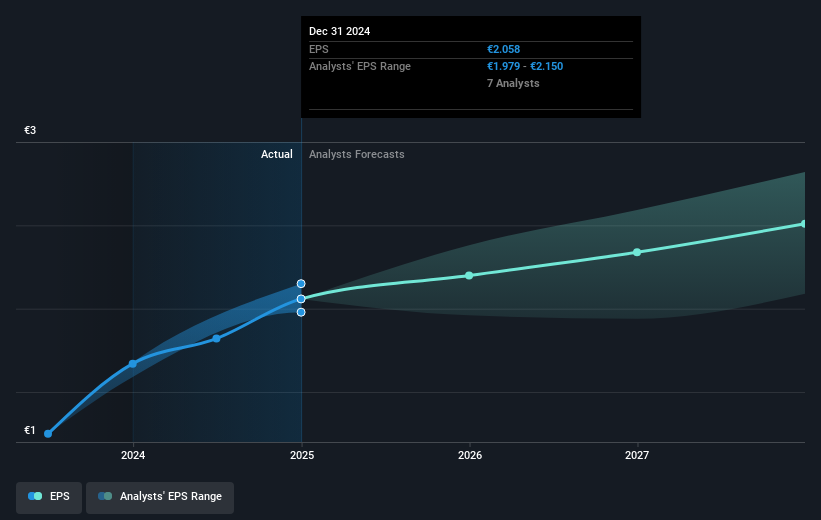Click the lower analyst range marker at 2025
The width and height of the screenshot is (821, 520).
pos(301,312)
